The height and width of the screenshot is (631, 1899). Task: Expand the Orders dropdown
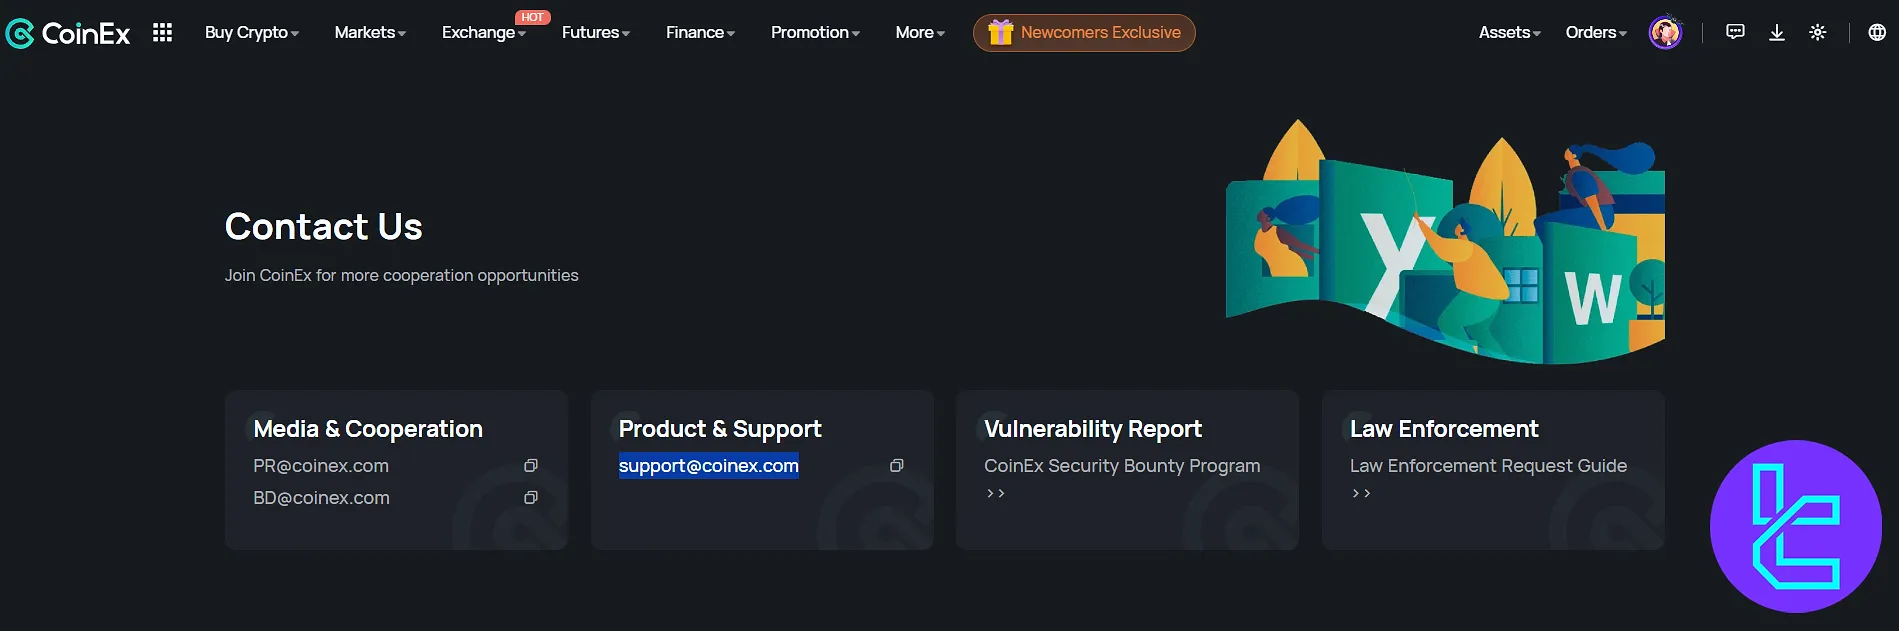coord(1596,33)
